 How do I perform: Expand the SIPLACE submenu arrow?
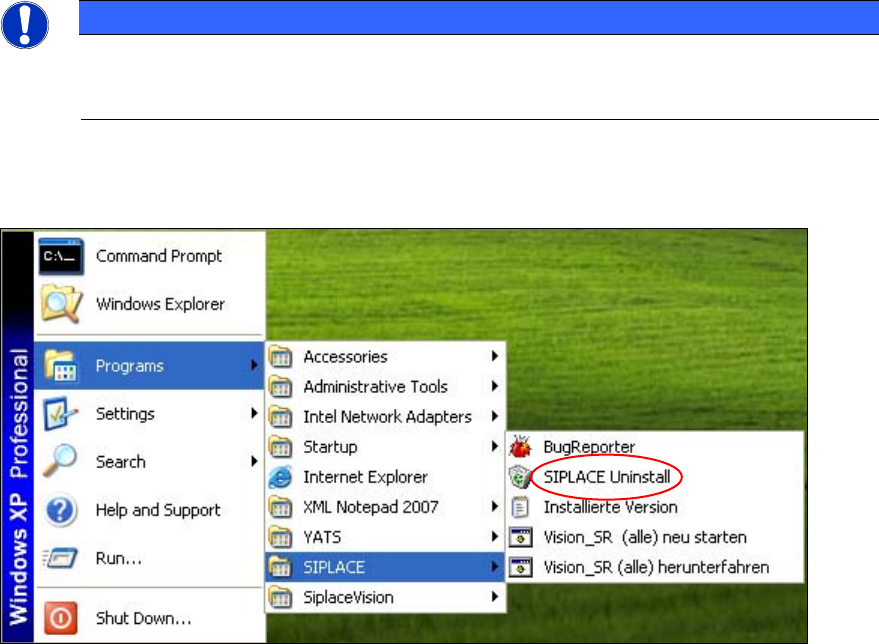point(495,567)
